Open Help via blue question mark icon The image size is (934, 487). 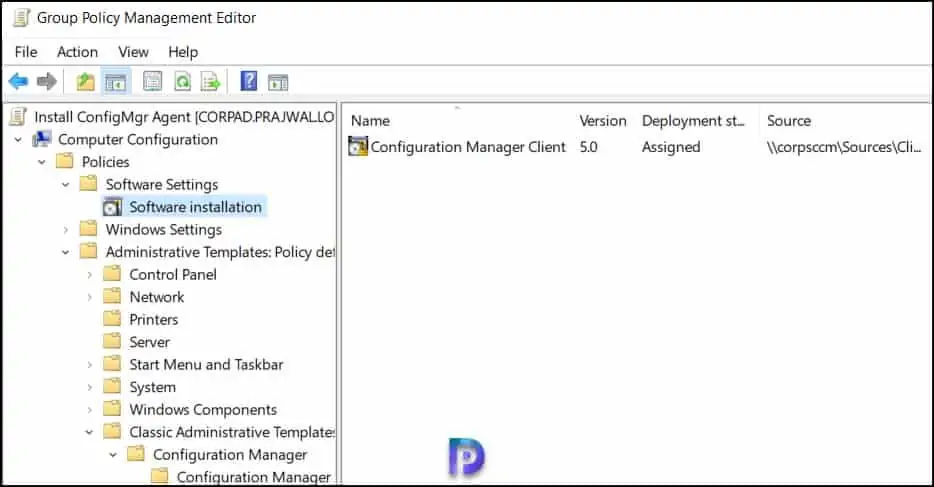tap(249, 82)
